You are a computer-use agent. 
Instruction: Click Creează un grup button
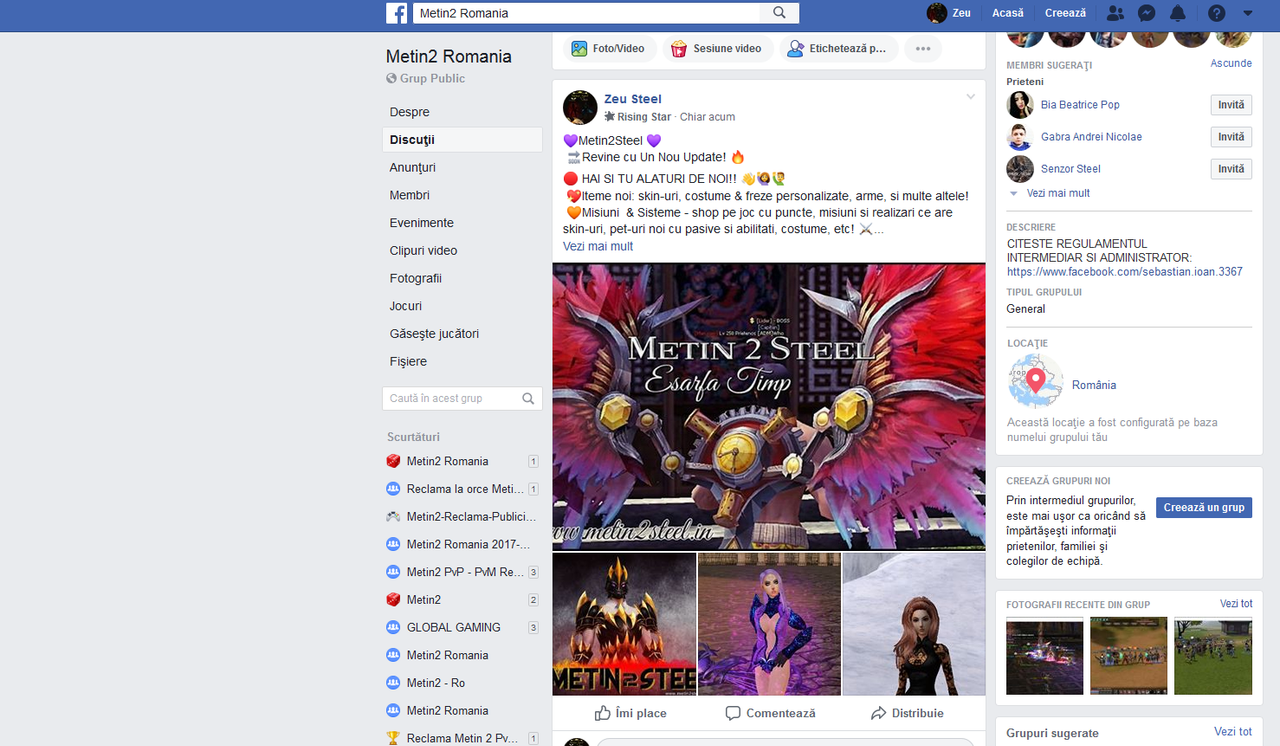1203,507
